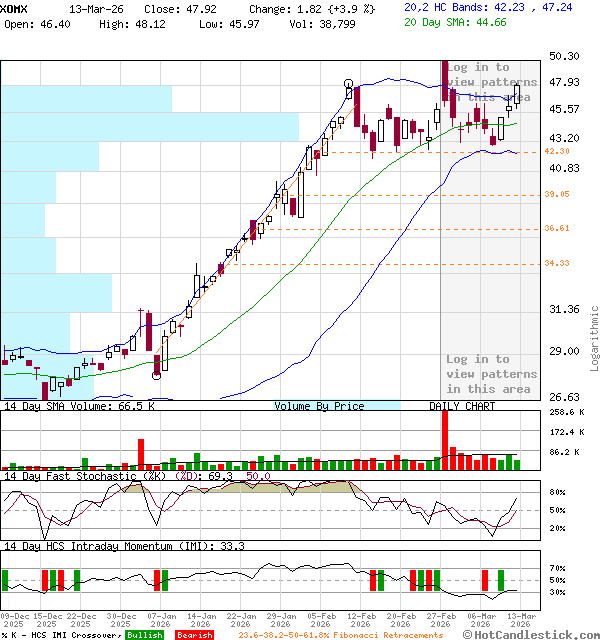This screenshot has height=640, width=600.
Task: Click the Logarithmic scale label
Action: [594, 338]
